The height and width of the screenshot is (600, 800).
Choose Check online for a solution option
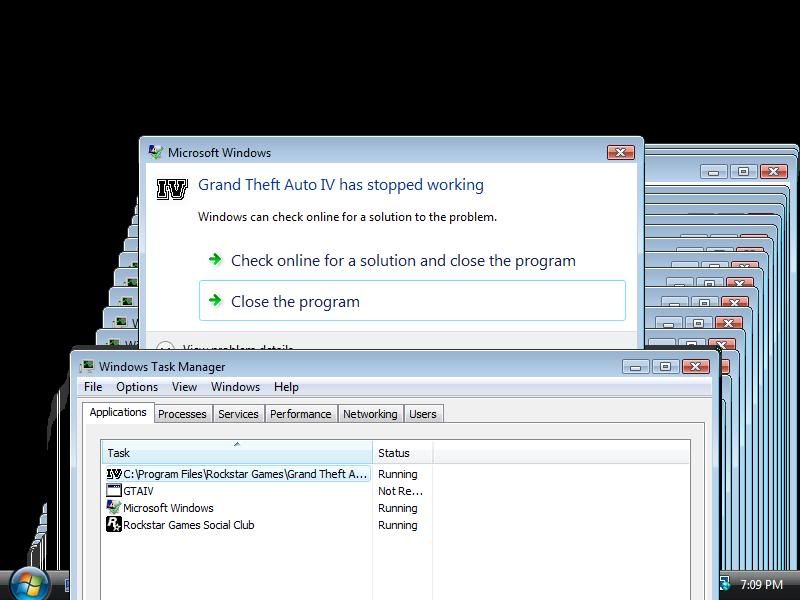(x=402, y=260)
